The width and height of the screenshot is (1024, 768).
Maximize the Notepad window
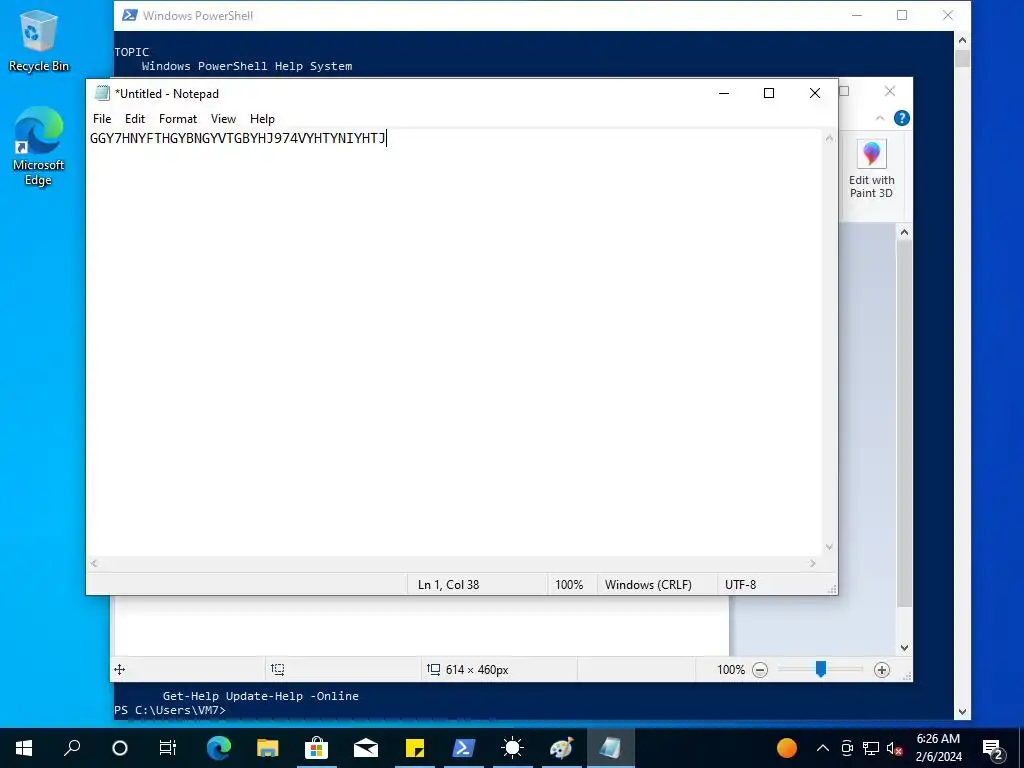pyautogui.click(x=769, y=93)
